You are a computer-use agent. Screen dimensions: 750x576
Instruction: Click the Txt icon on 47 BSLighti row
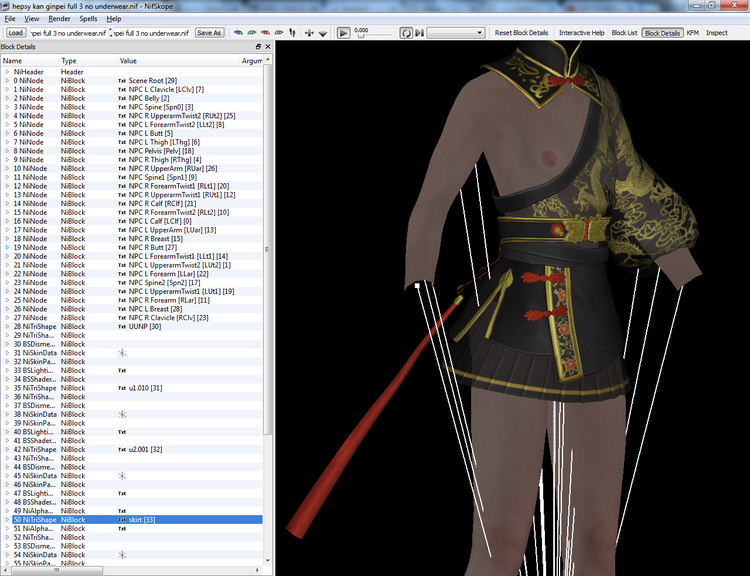(x=122, y=493)
